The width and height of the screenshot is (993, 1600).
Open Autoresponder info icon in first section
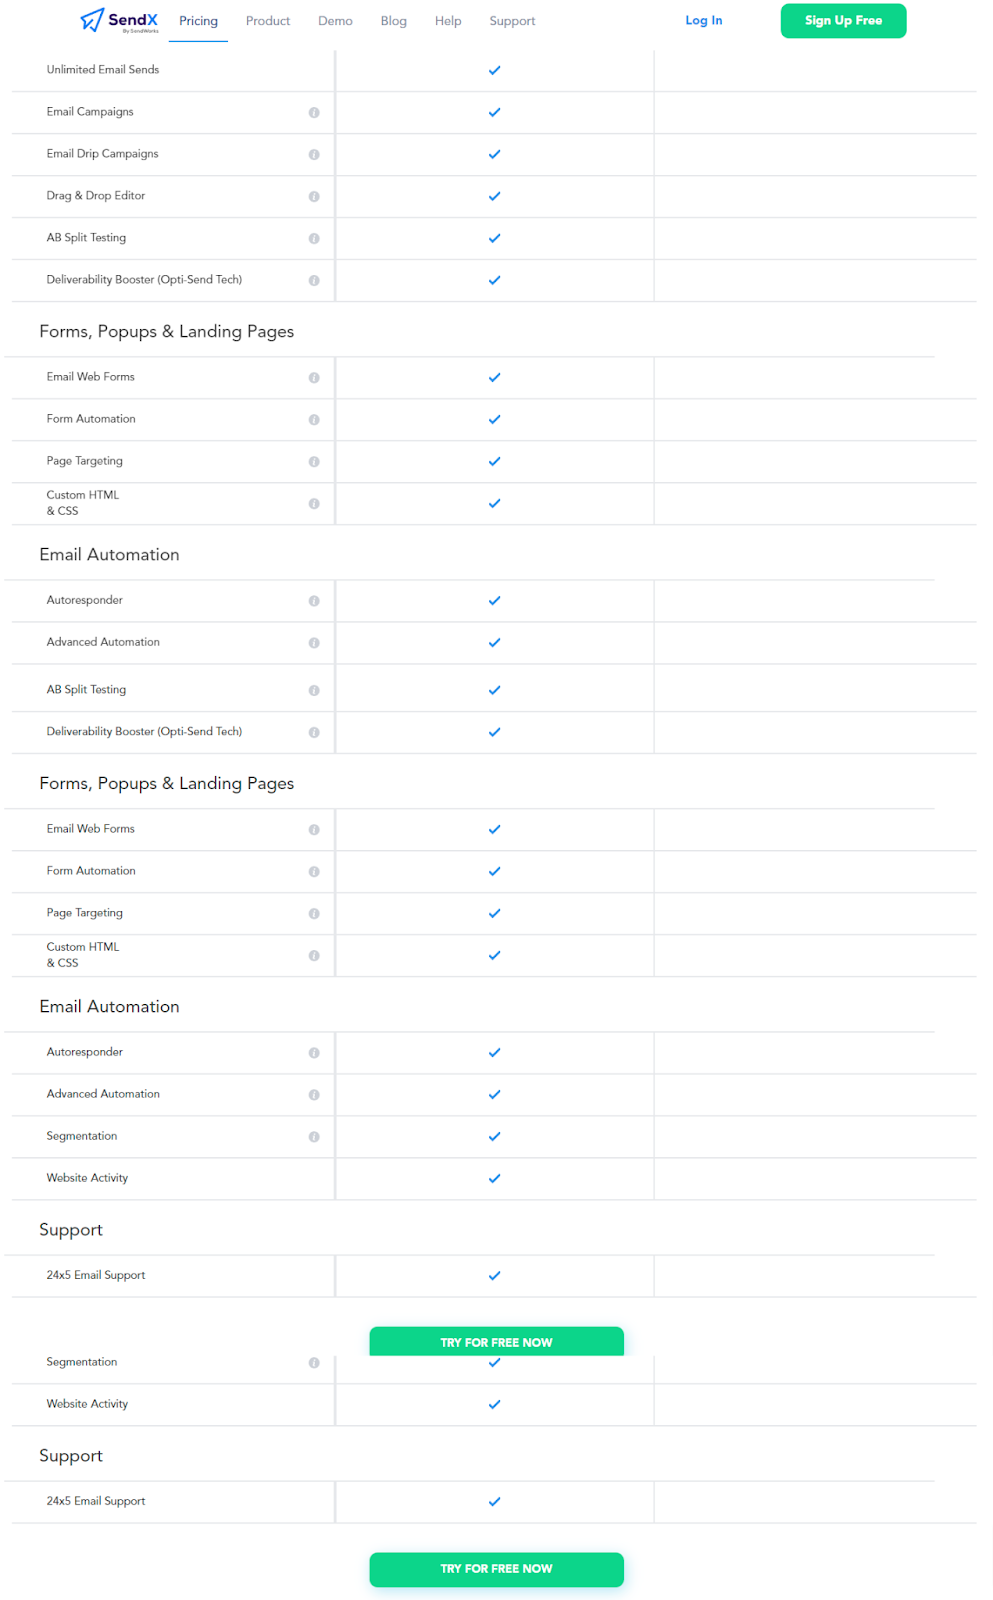tap(314, 601)
